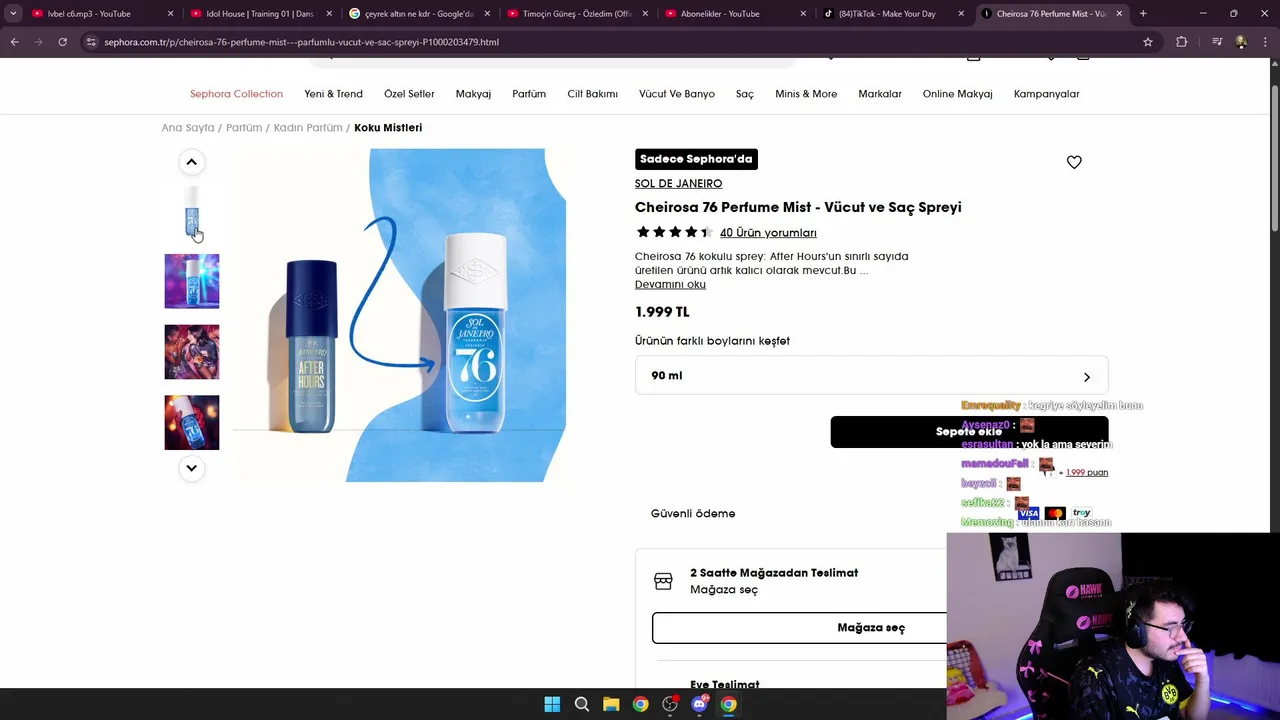
Task: Open Discord from the taskbar
Action: click(x=699, y=704)
